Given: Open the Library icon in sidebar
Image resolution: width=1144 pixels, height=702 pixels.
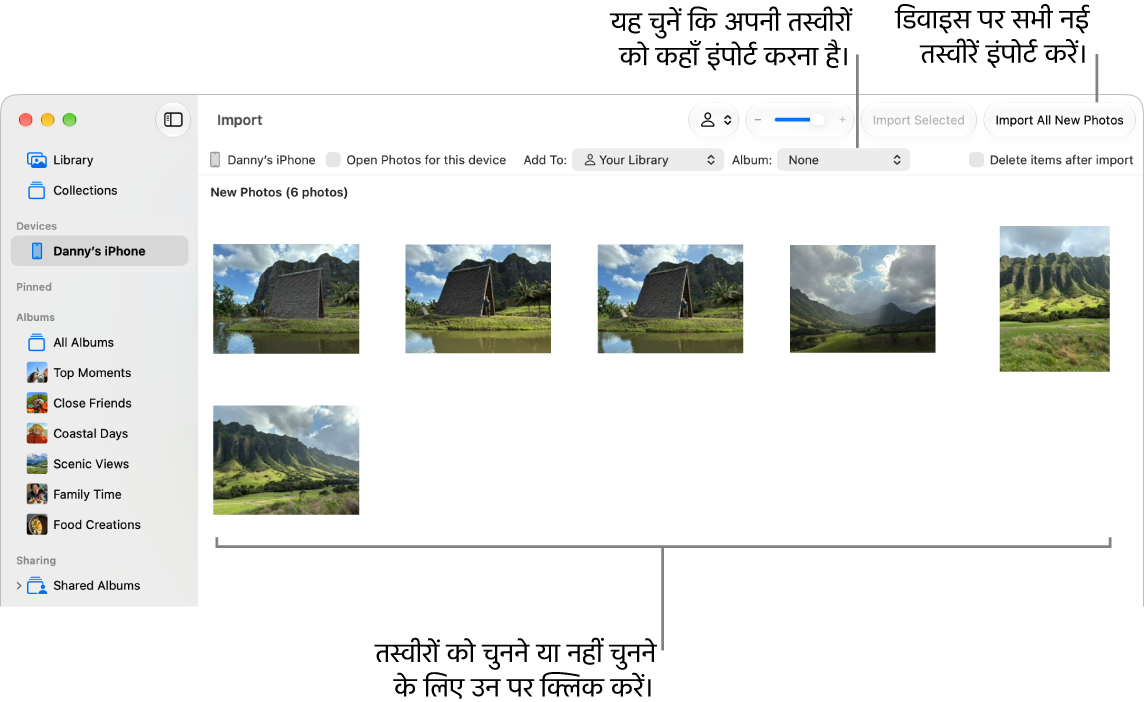Looking at the screenshot, I should click(x=36, y=160).
